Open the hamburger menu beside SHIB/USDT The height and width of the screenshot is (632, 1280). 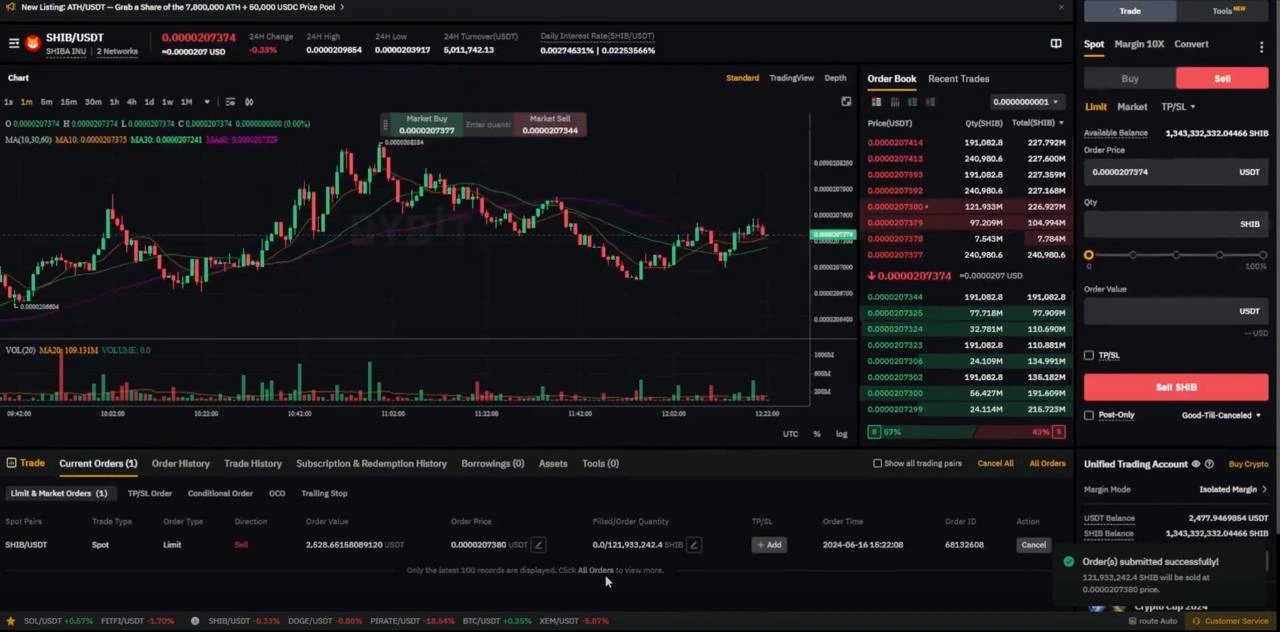[14, 43]
